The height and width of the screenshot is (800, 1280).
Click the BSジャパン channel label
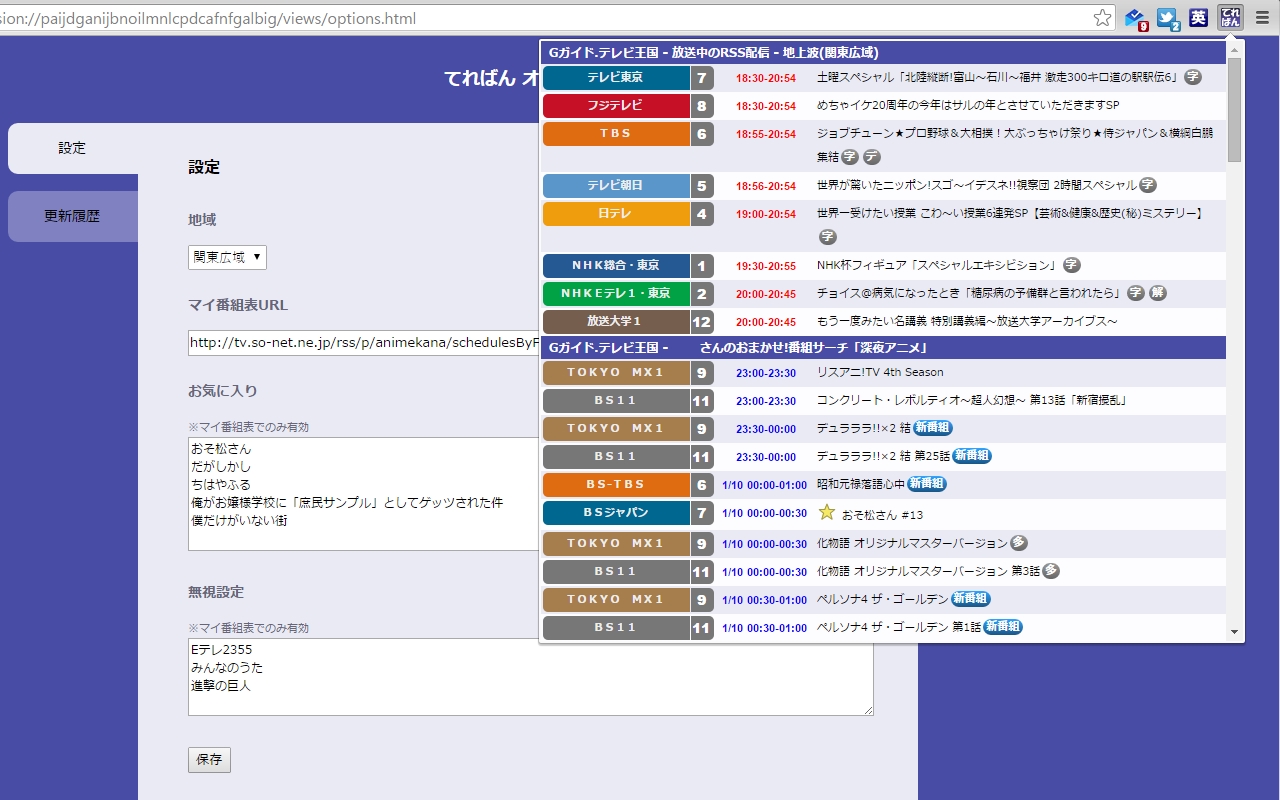[616, 513]
